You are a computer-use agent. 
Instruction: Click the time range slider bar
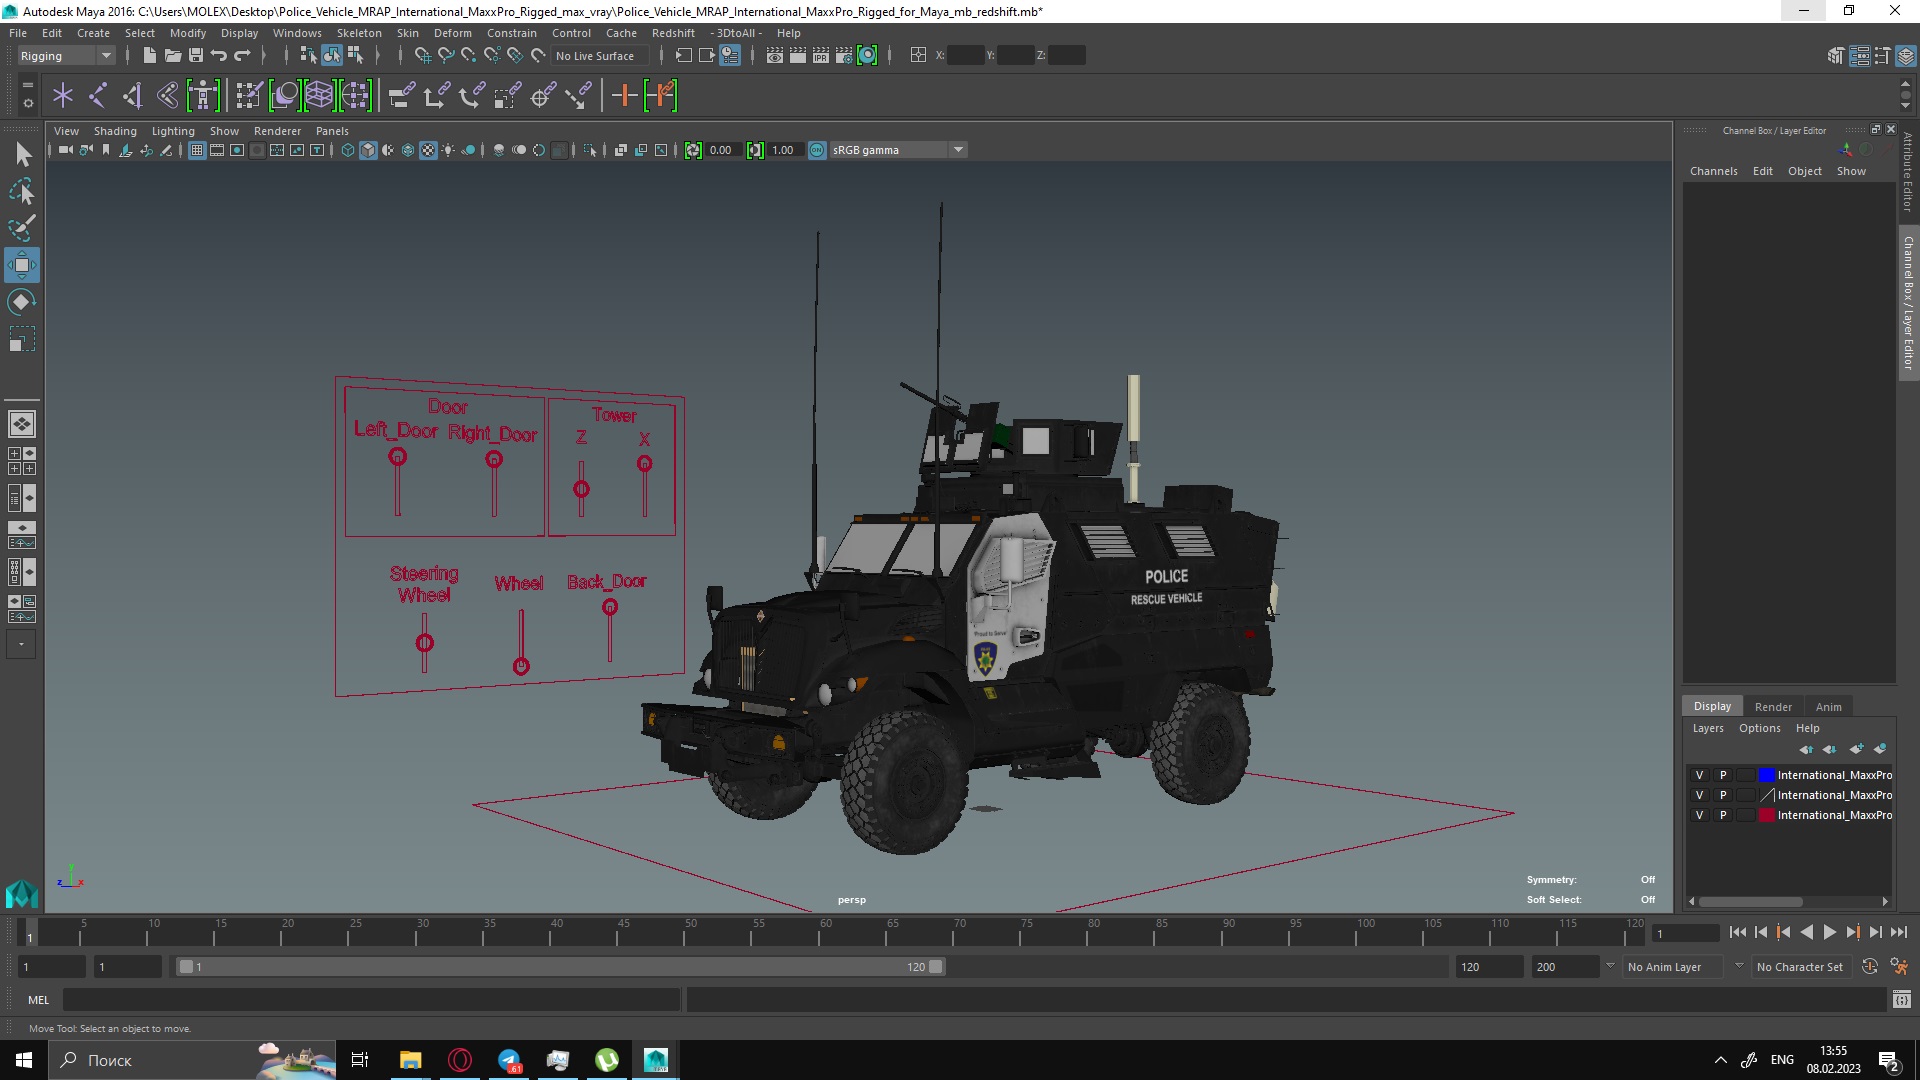point(560,966)
